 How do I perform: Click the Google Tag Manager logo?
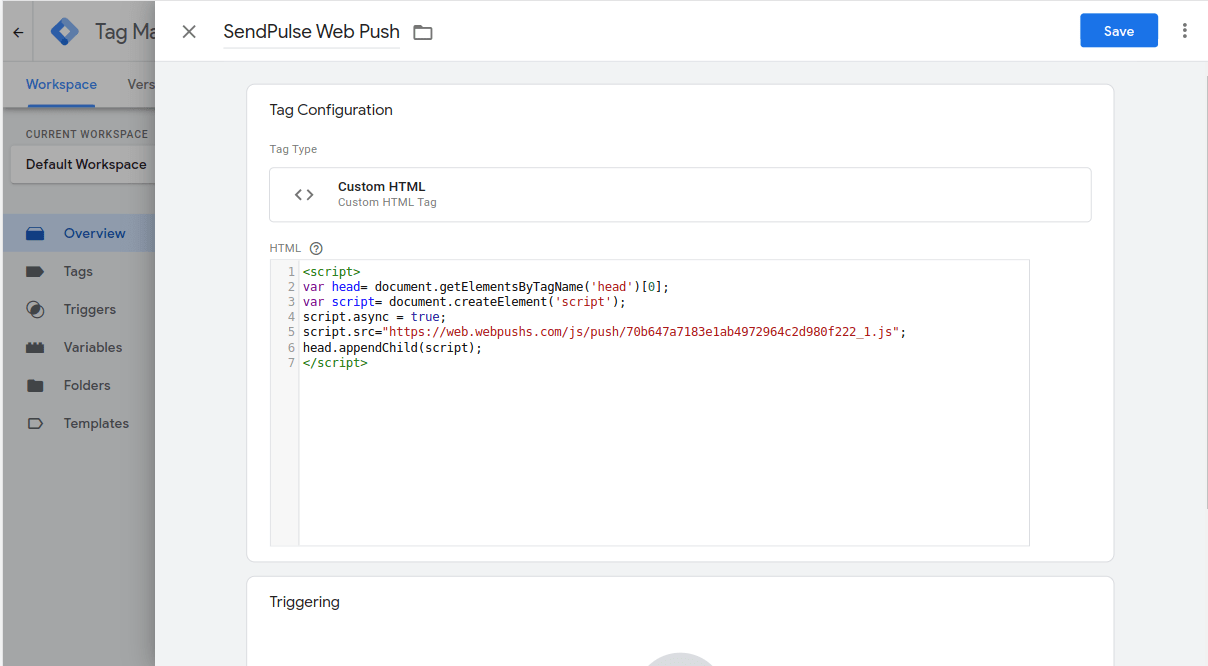[65, 32]
